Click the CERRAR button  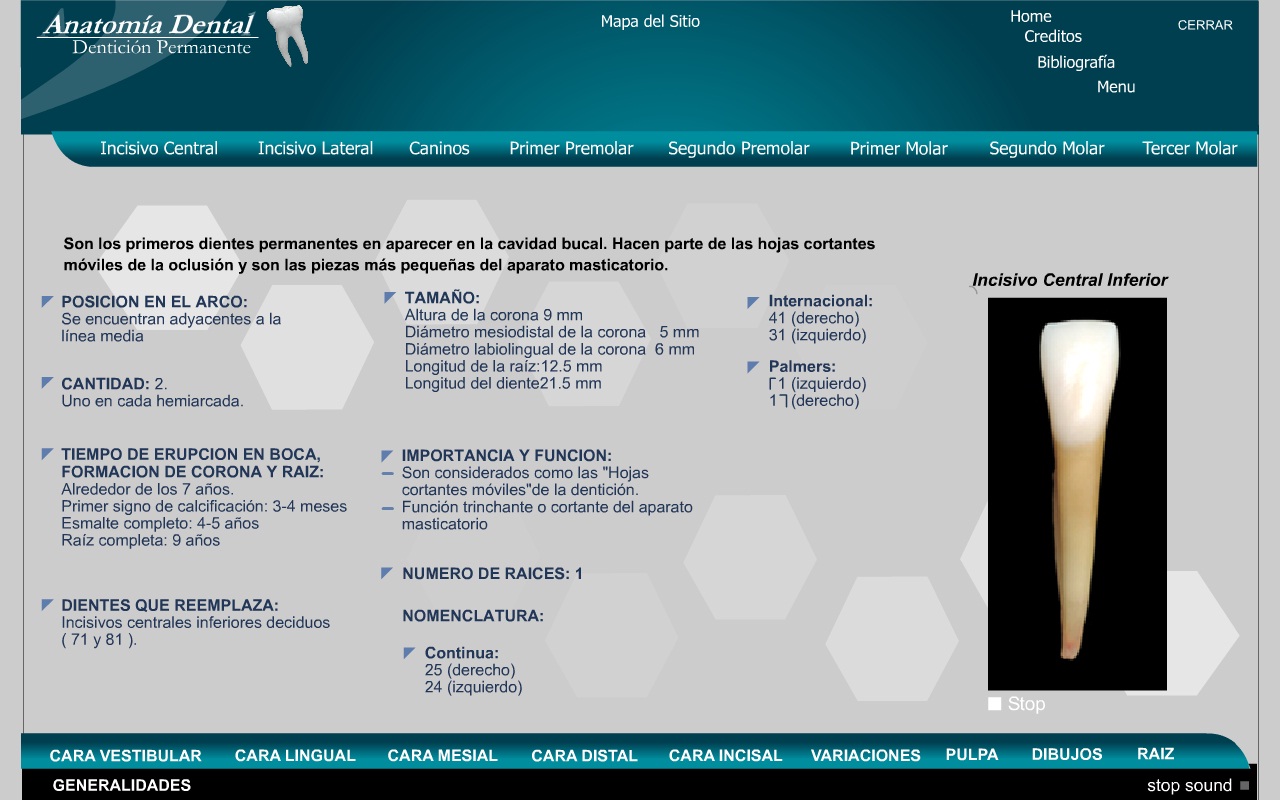(x=1204, y=25)
